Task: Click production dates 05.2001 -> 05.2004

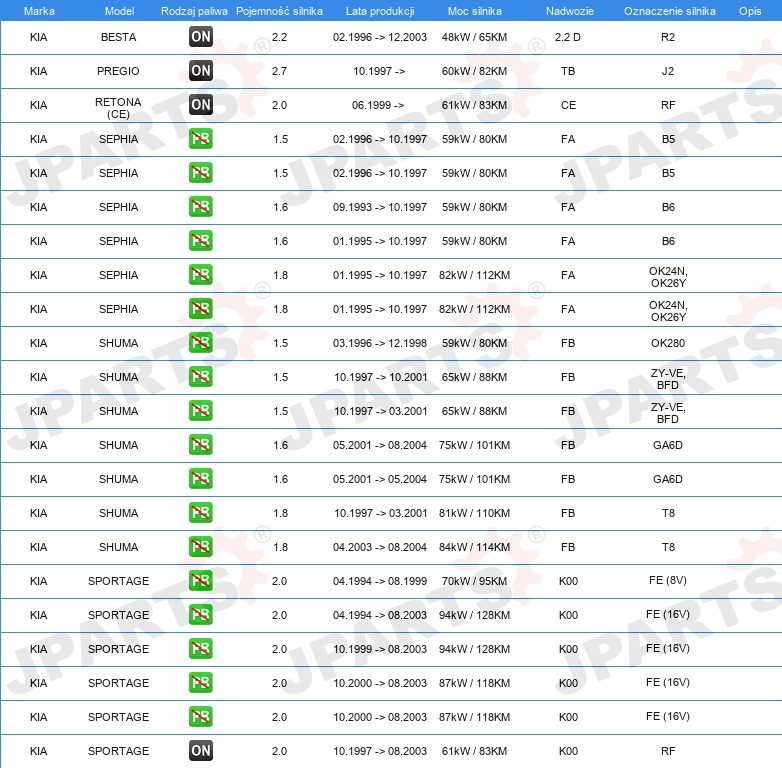Action: pos(380,479)
